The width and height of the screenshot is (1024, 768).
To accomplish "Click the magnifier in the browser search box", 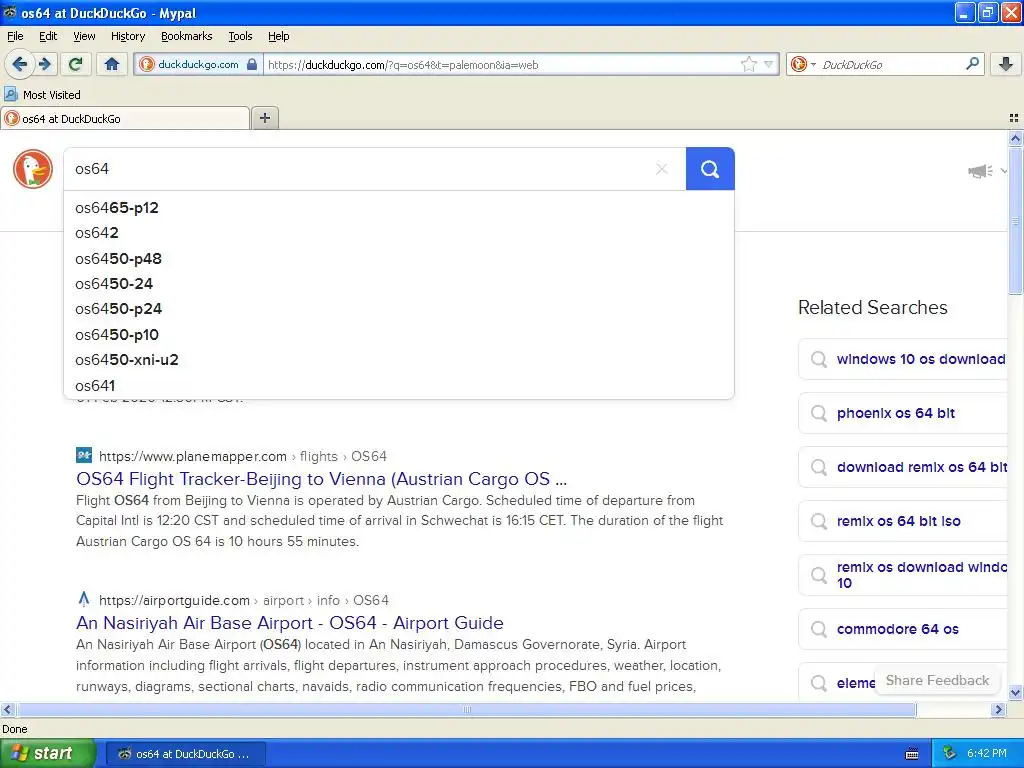I will [x=972, y=64].
